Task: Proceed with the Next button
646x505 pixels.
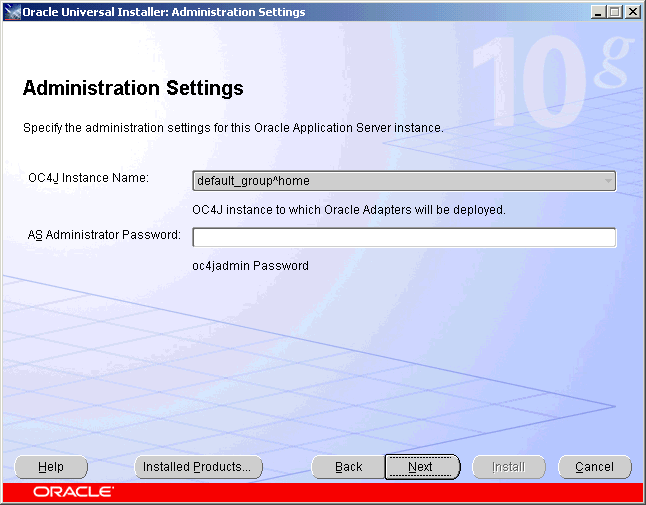Action: click(x=422, y=467)
